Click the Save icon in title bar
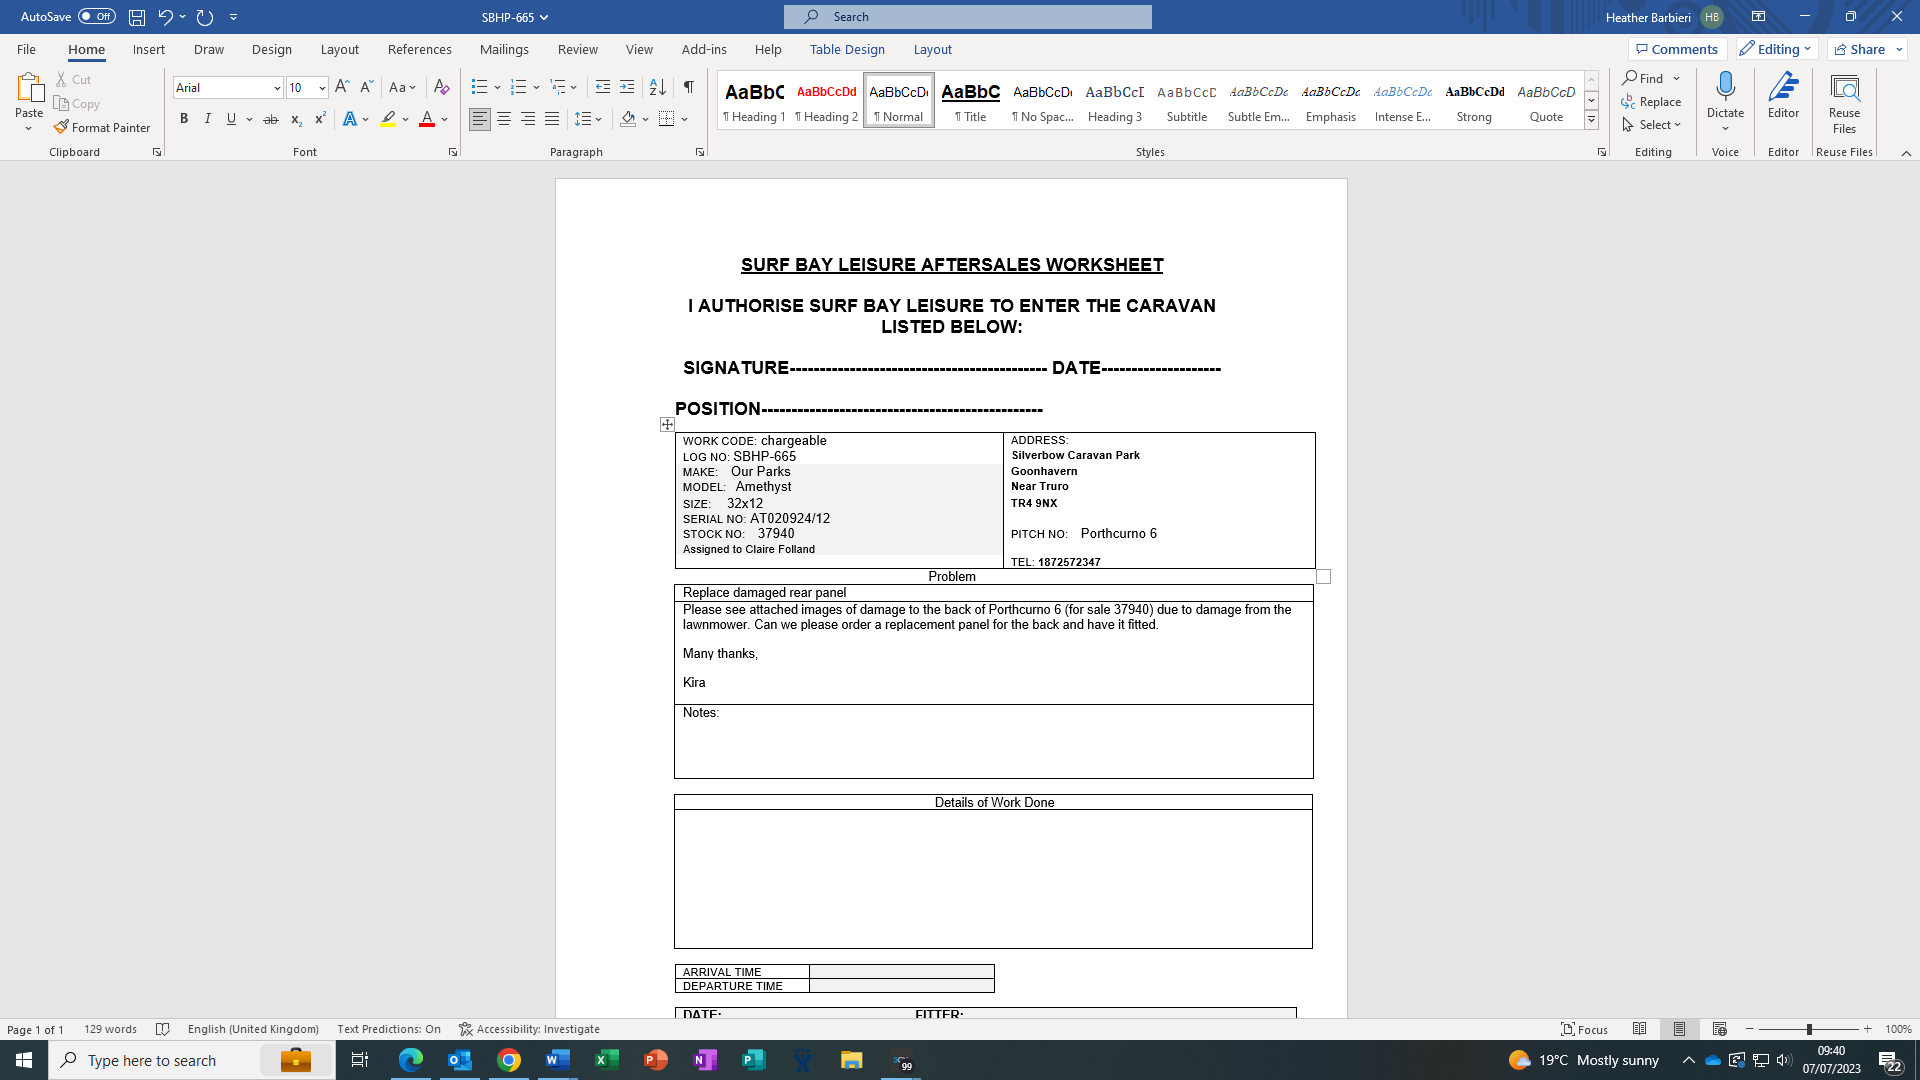 click(x=137, y=17)
